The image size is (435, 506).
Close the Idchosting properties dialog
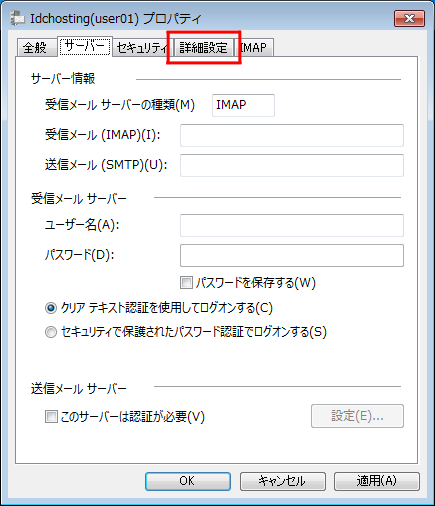coord(409,18)
